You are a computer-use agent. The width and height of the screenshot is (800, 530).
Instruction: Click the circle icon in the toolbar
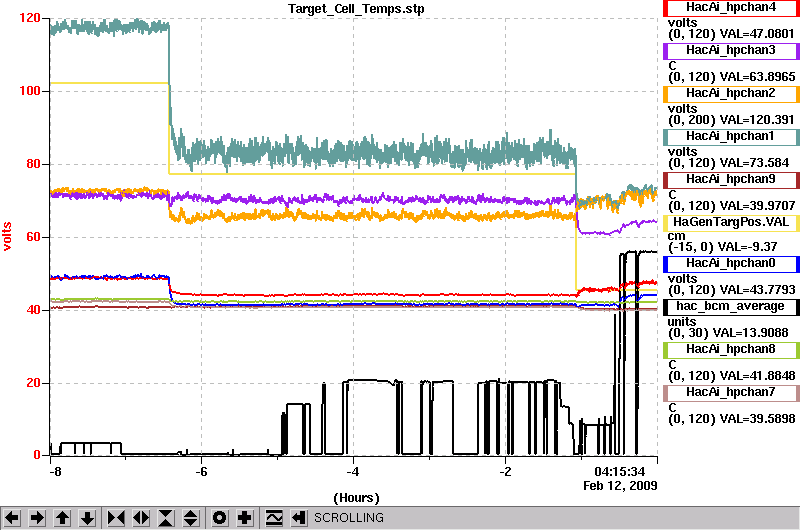click(219, 518)
